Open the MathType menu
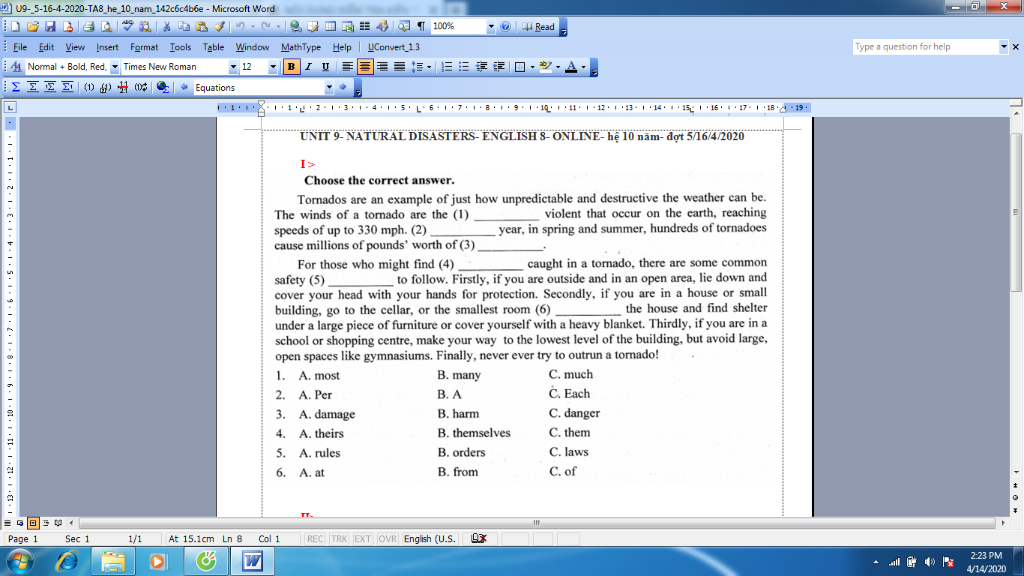The width and height of the screenshot is (1024, 576). [x=300, y=47]
